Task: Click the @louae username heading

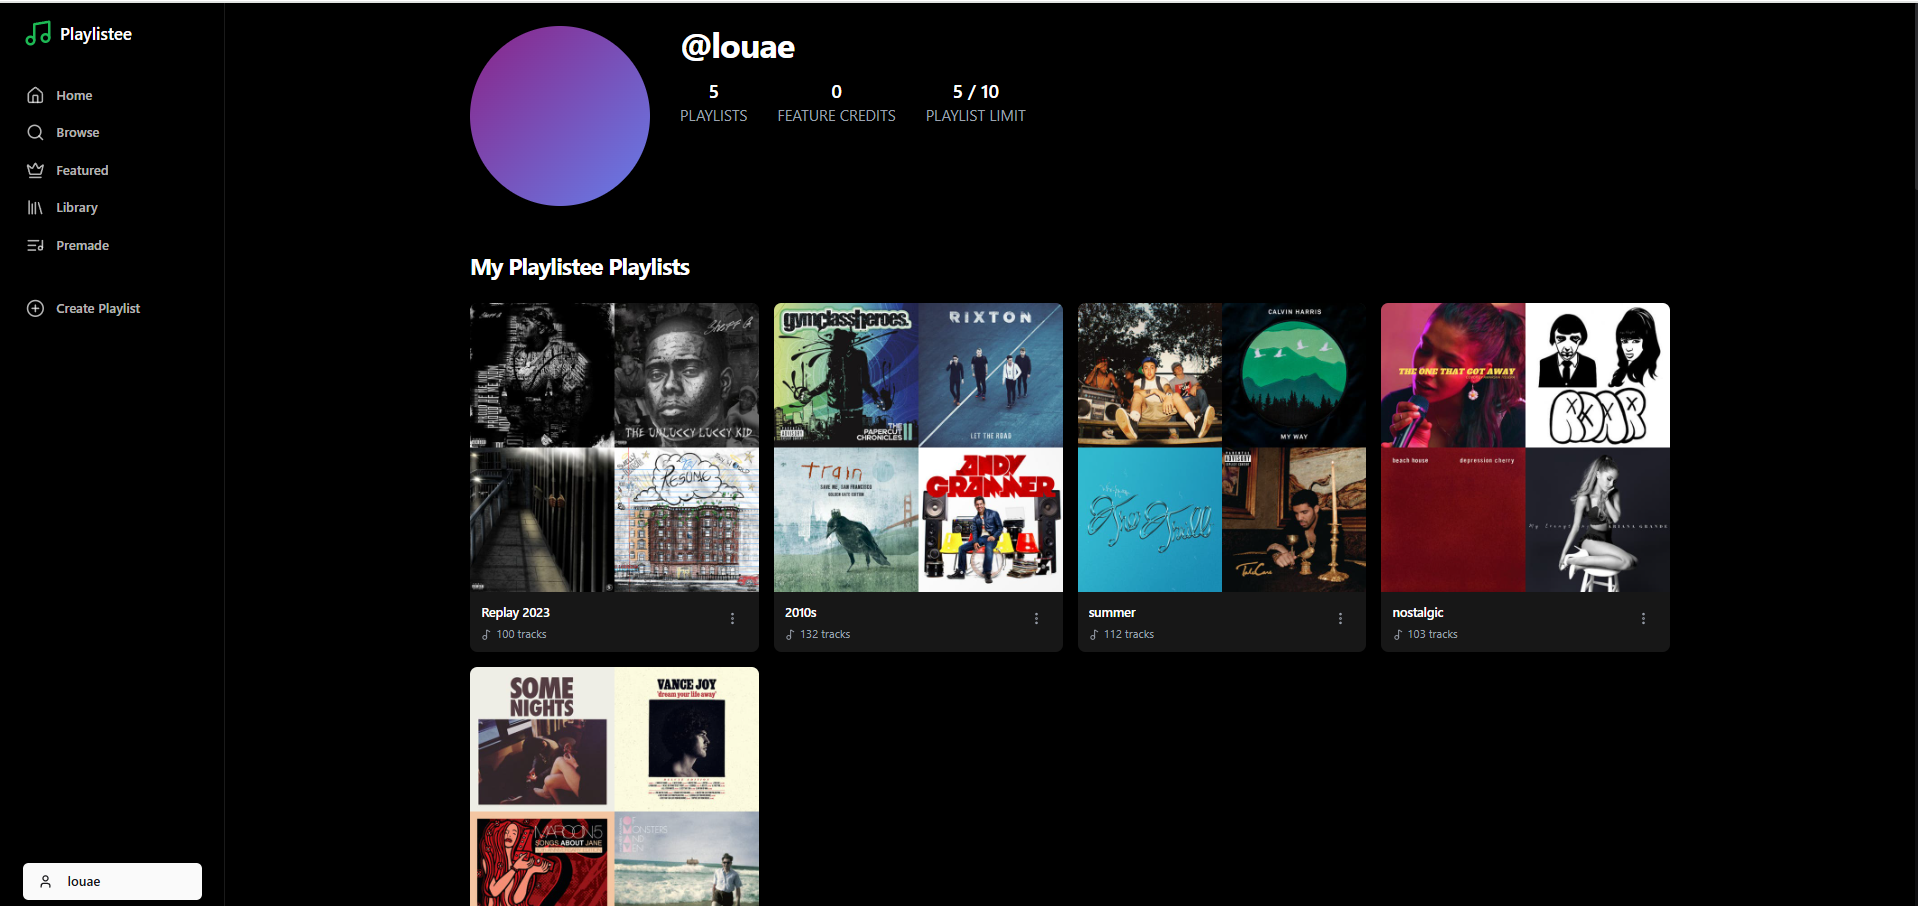Action: [x=738, y=47]
